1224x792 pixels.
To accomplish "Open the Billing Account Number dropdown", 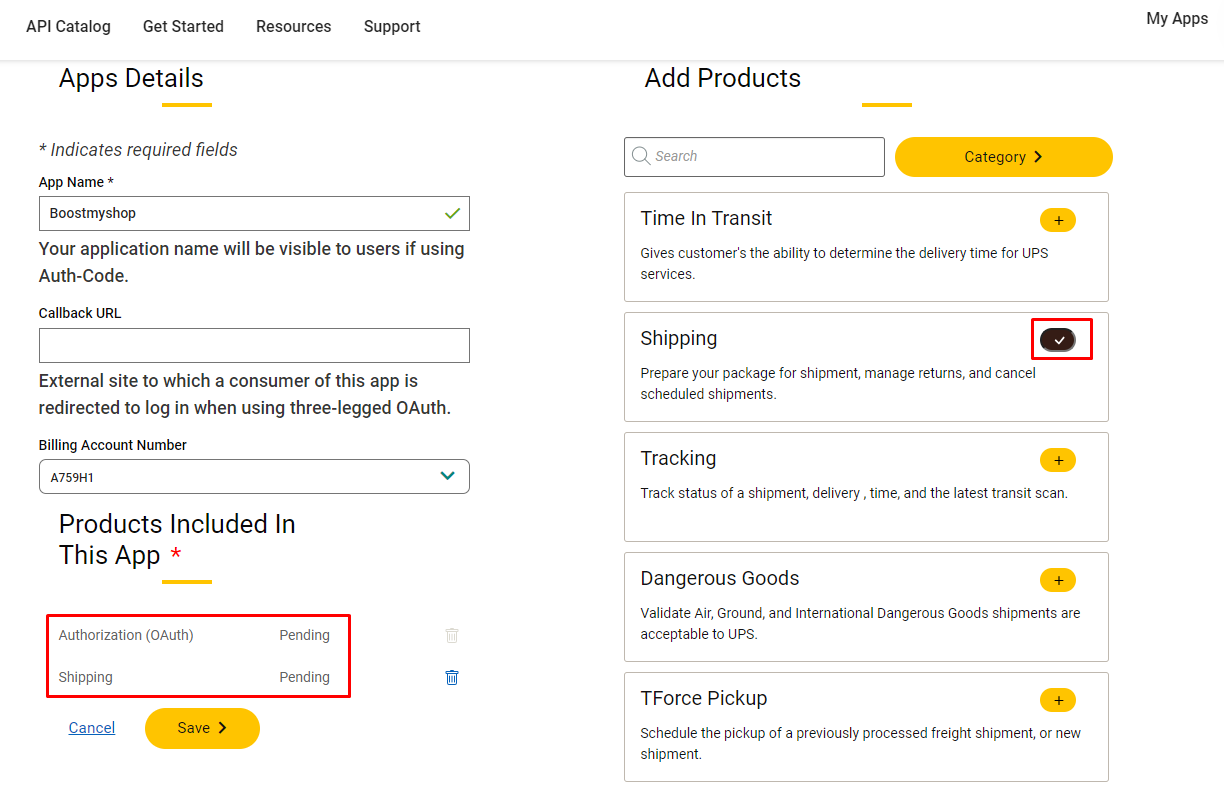I will [x=254, y=477].
